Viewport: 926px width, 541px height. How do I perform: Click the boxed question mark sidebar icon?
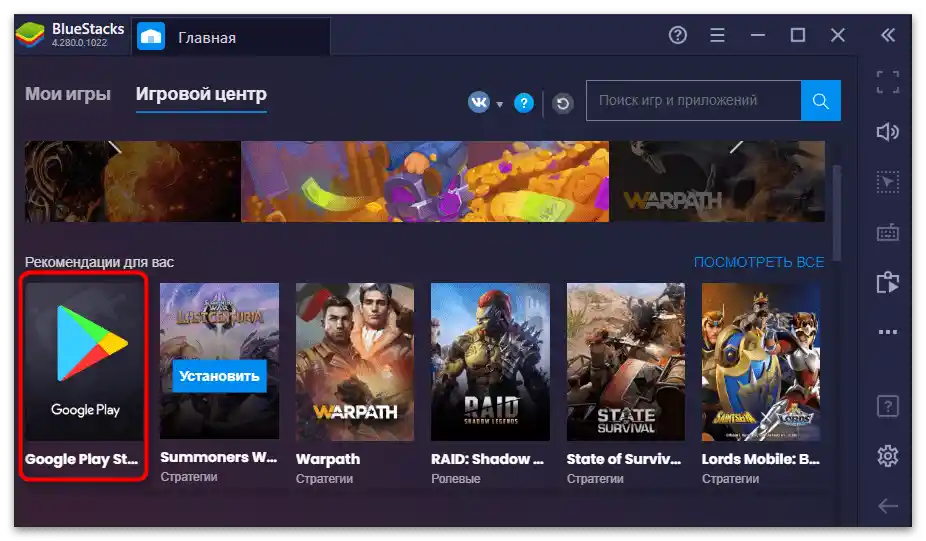point(888,406)
